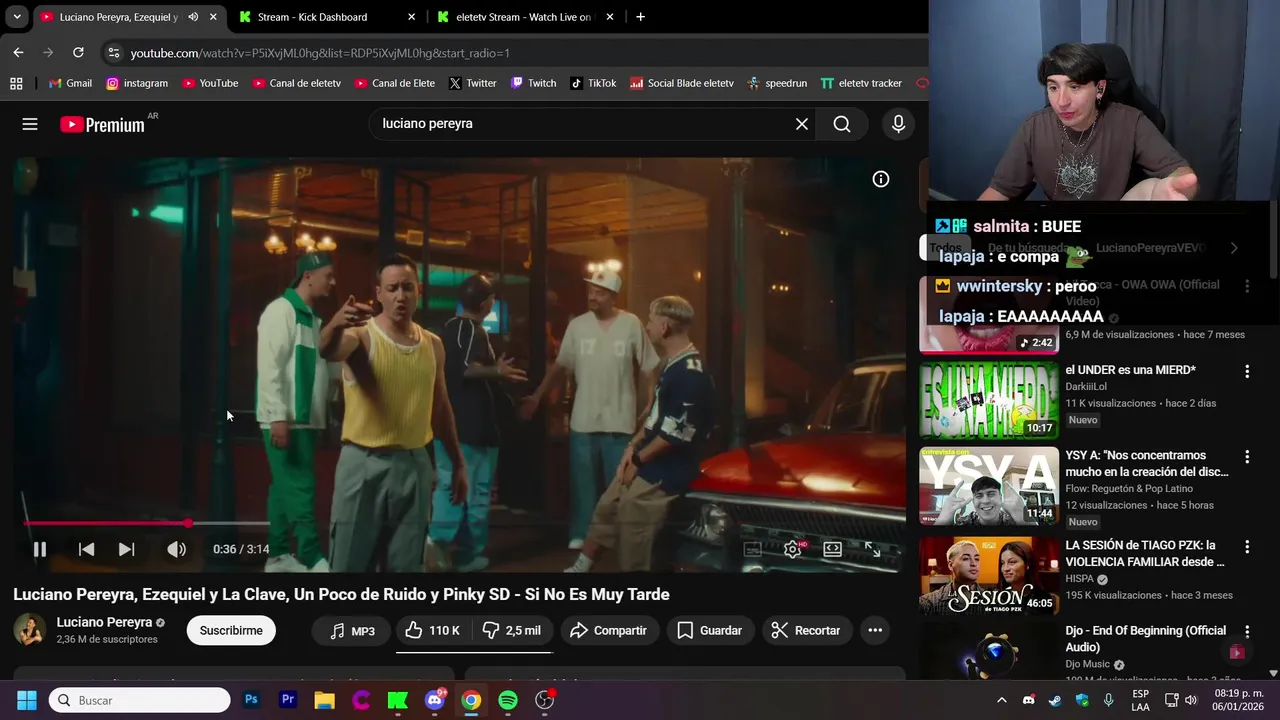Mute audio on the Luciano Pereyra tab
The image size is (1280, 720).
pos(193,17)
